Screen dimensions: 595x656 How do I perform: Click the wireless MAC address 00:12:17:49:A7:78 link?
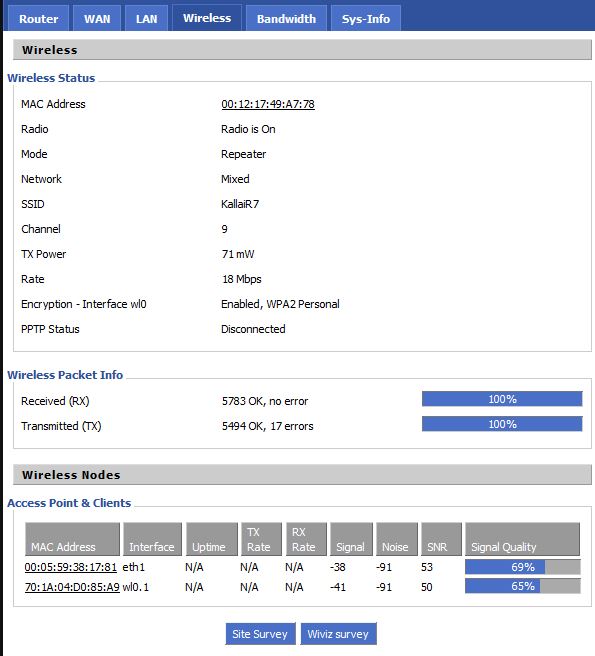click(268, 104)
